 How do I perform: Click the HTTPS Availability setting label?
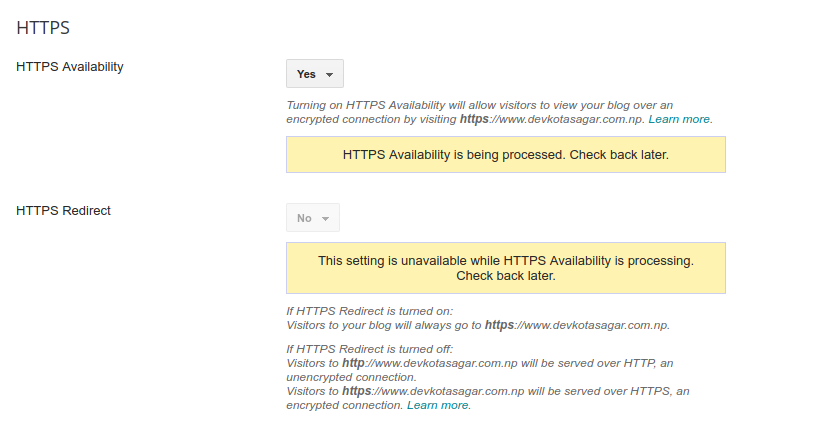[70, 67]
